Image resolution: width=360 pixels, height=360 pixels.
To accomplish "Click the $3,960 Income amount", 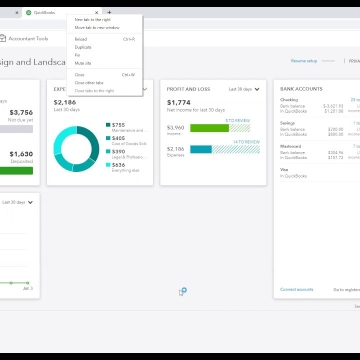I will (175, 127).
